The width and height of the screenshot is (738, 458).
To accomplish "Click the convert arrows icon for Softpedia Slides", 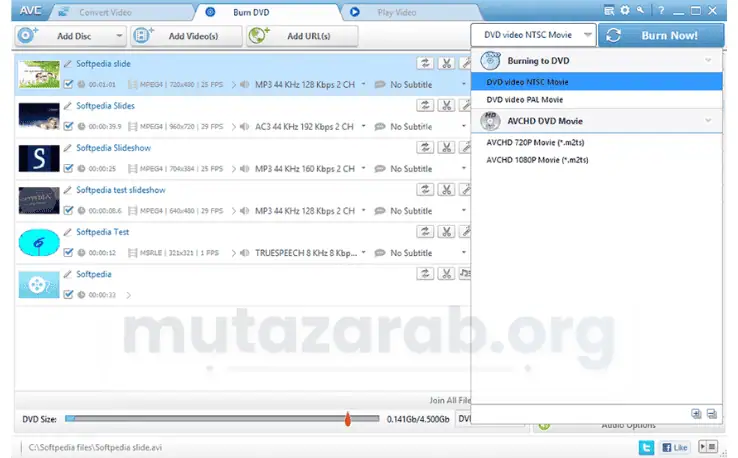I will 425,105.
